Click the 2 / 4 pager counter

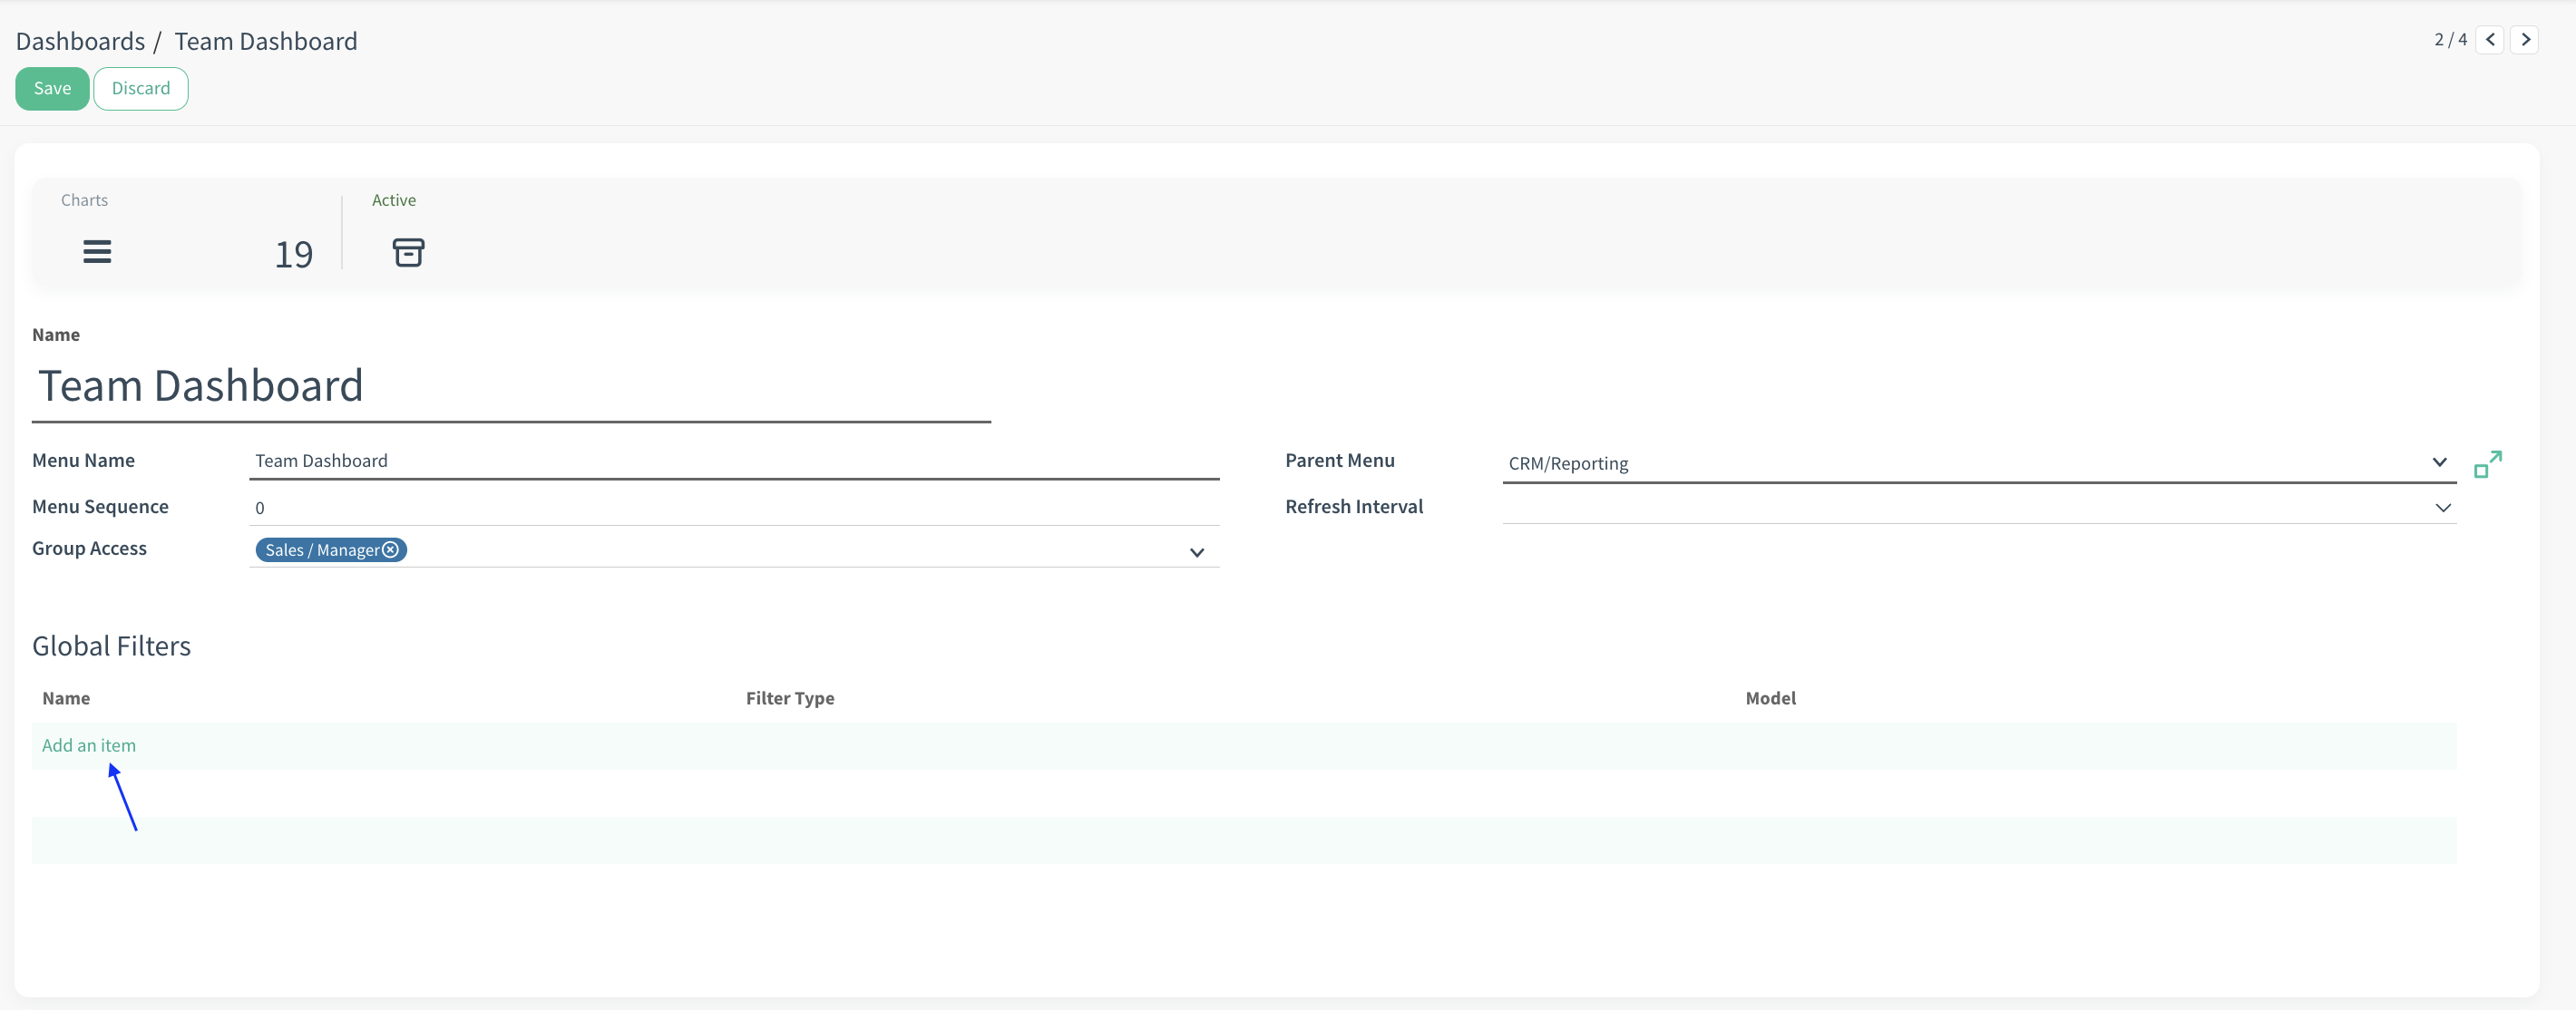2450,40
